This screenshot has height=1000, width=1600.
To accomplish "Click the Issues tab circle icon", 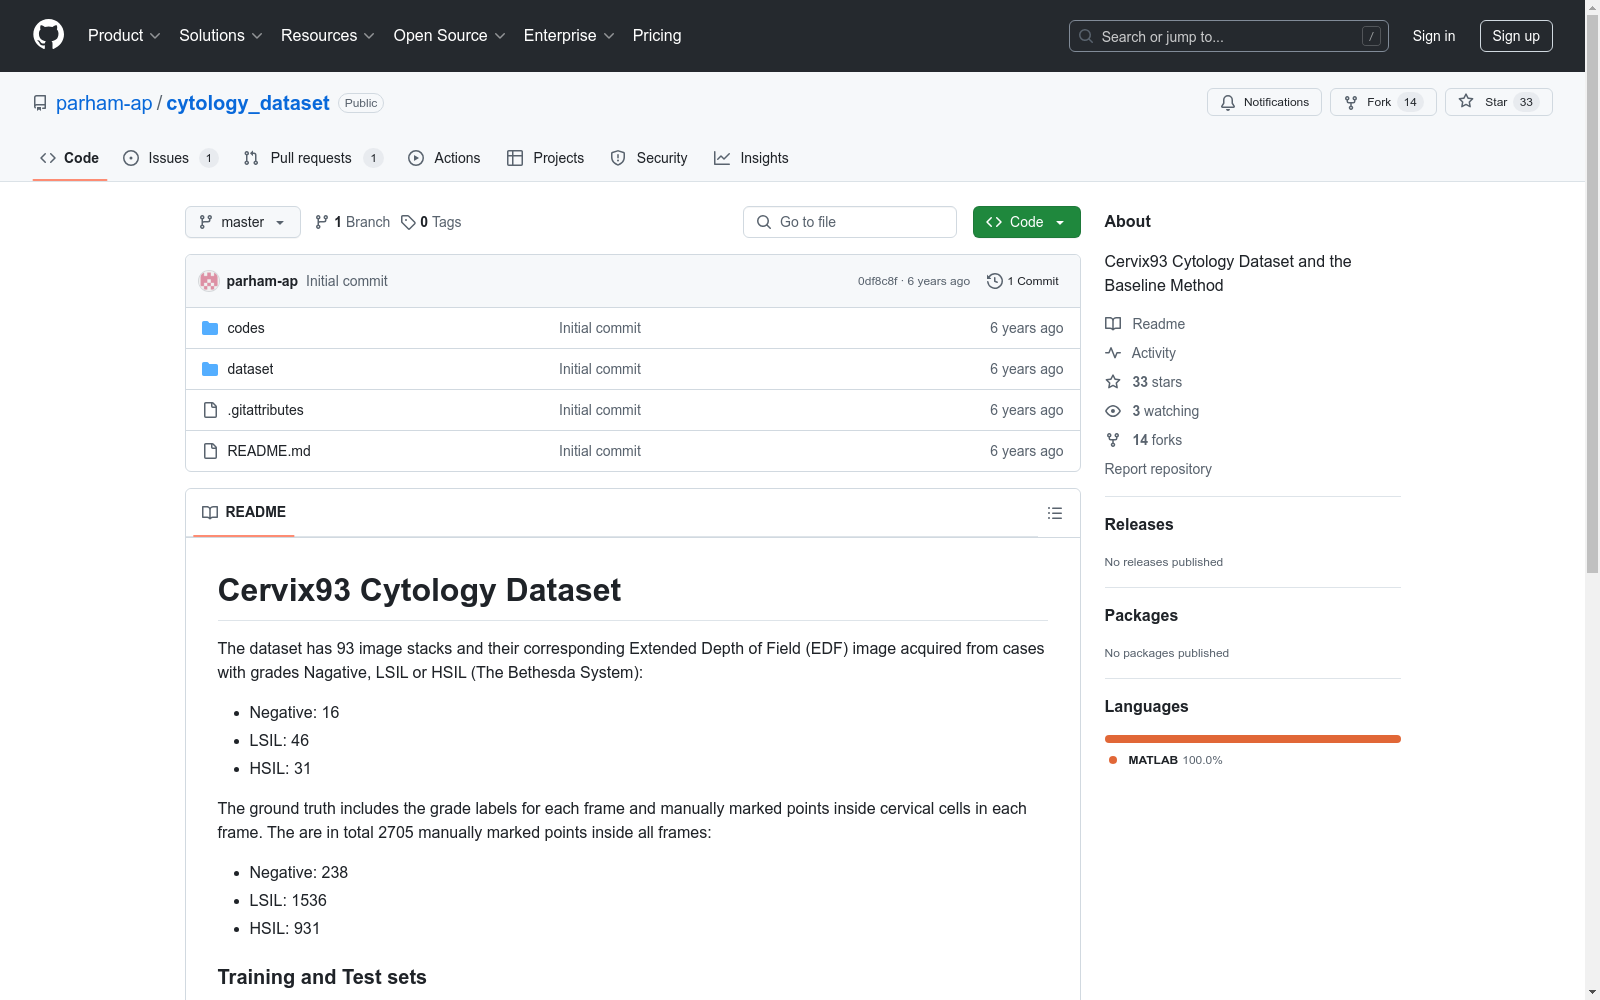I will 131,158.
